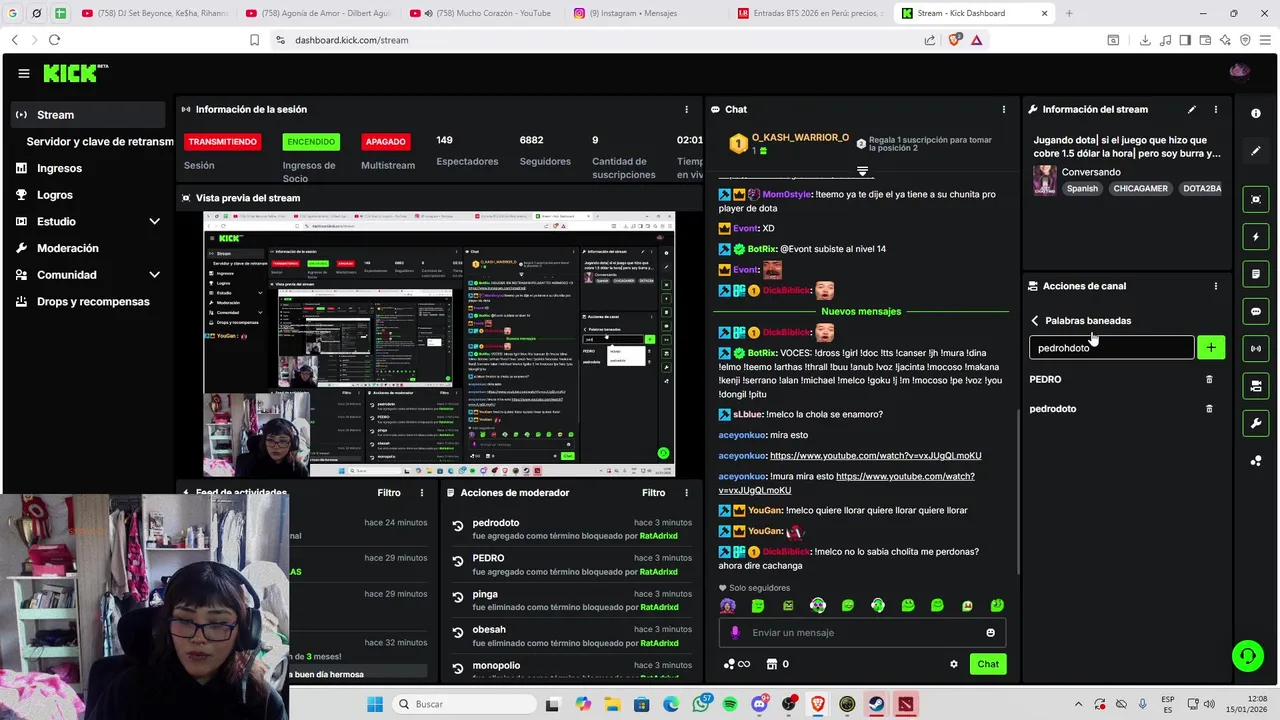1280x720 pixels.
Task: Click the Enviar un mensaje field
Action: tap(862, 632)
